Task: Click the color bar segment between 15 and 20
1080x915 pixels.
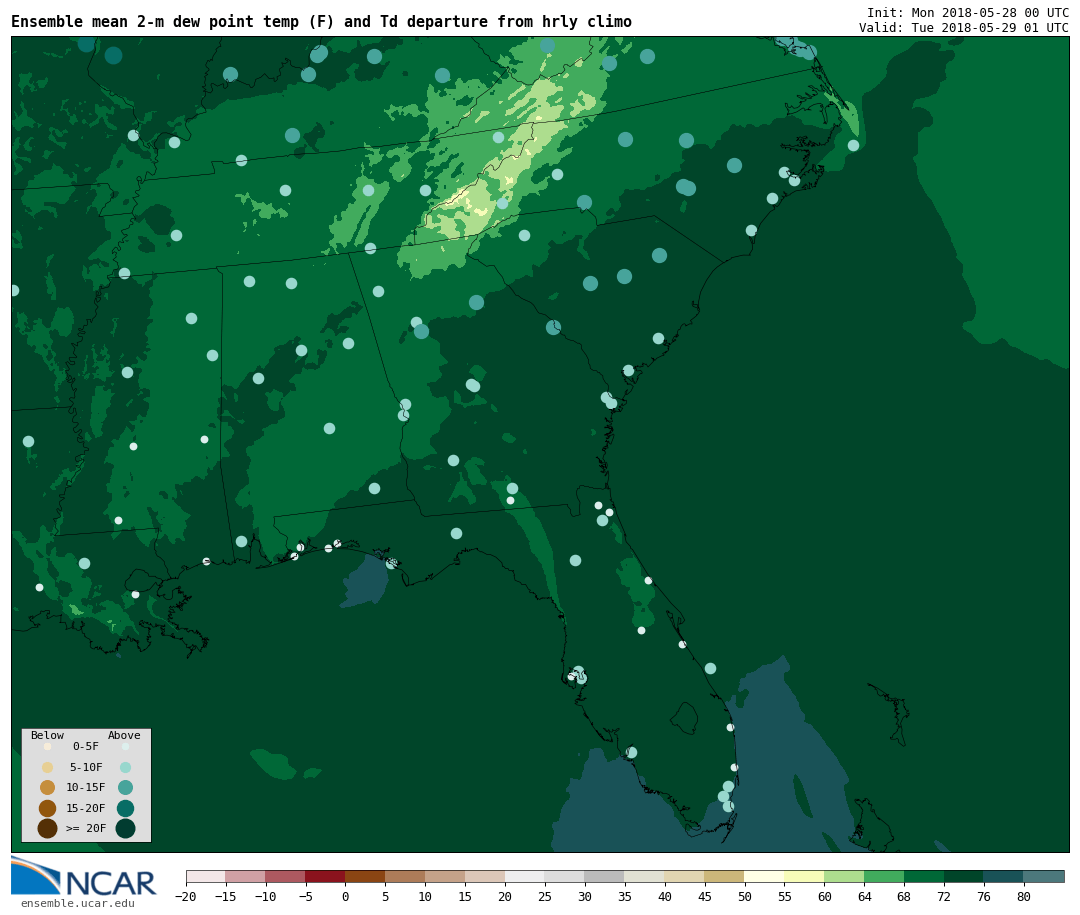Action: [x=485, y=876]
